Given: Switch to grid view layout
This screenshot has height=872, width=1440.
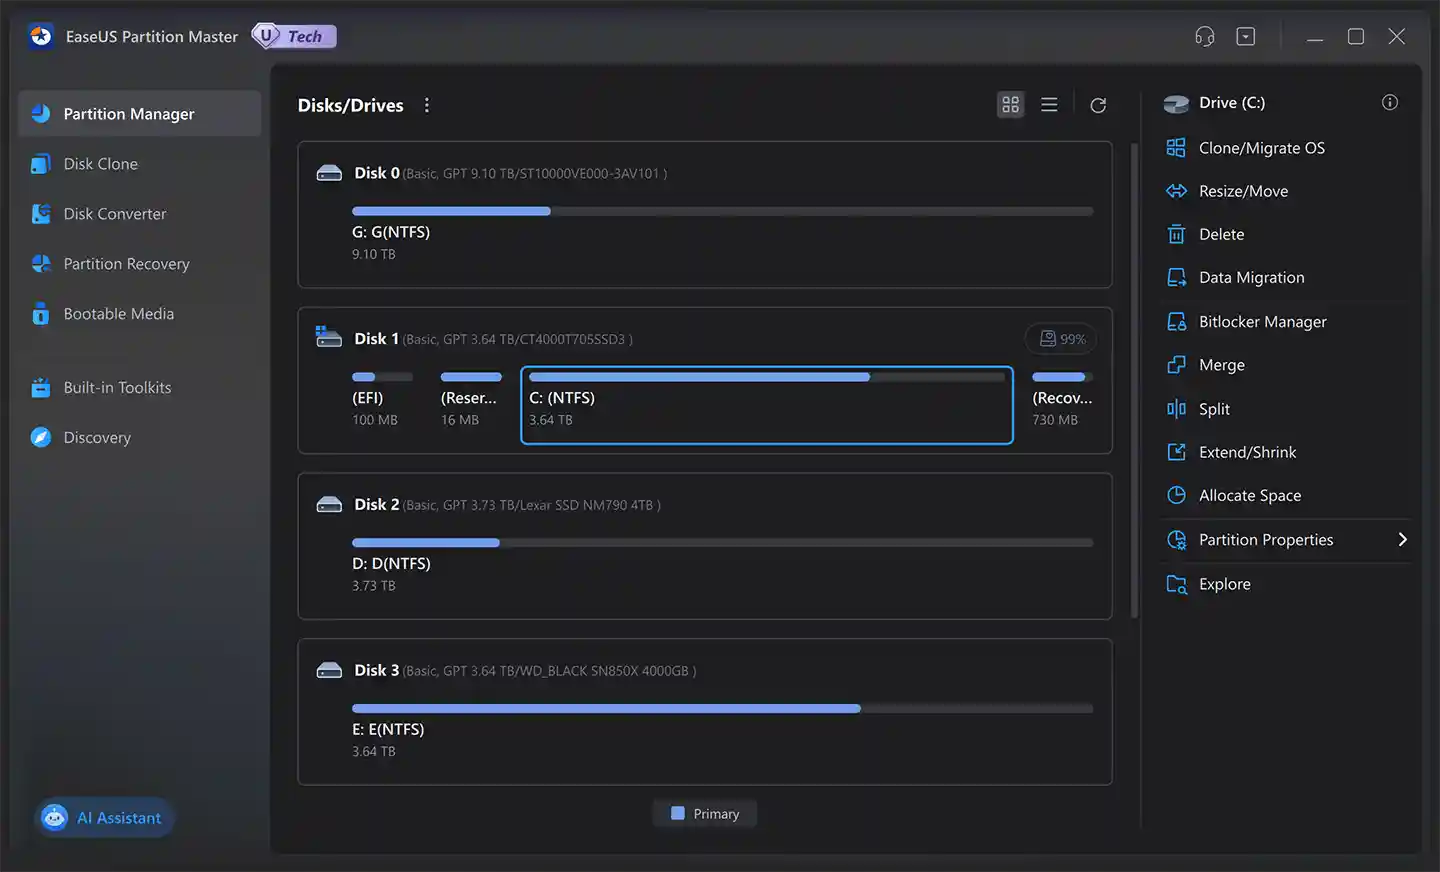Looking at the screenshot, I should point(1010,105).
